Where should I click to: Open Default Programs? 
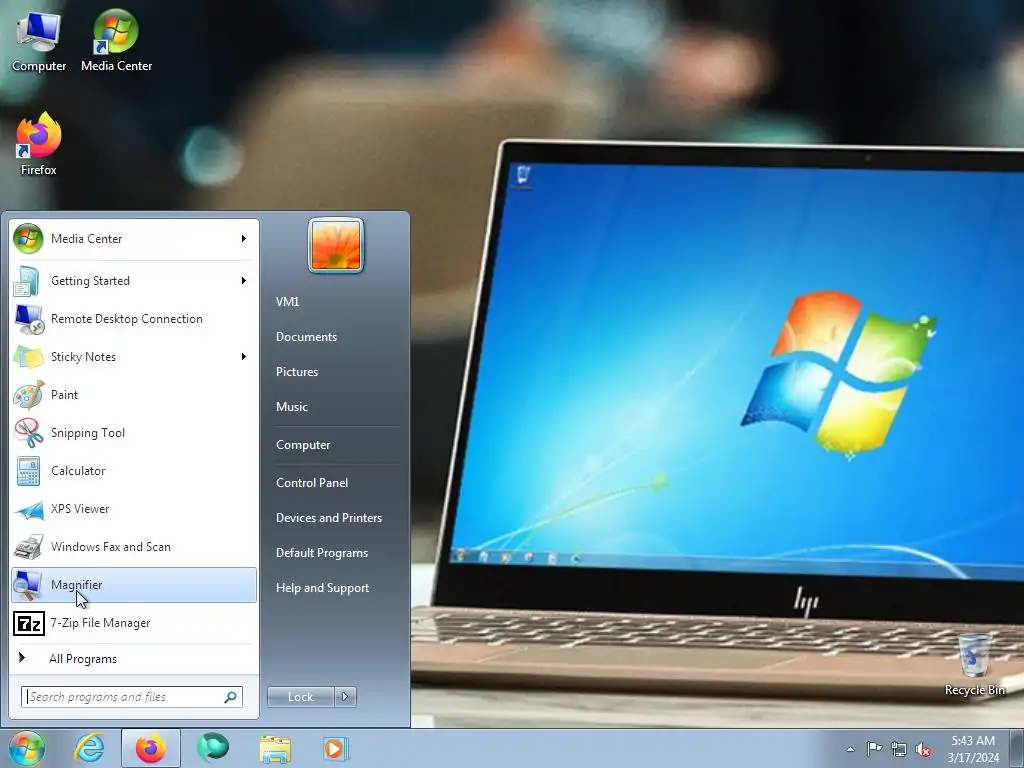coord(322,553)
